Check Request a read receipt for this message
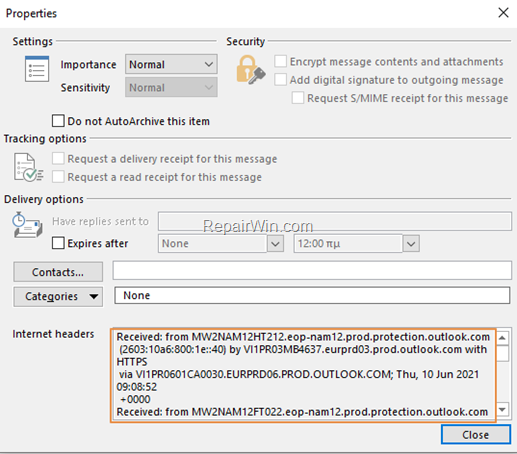This screenshot has height=454, width=517. point(58,177)
